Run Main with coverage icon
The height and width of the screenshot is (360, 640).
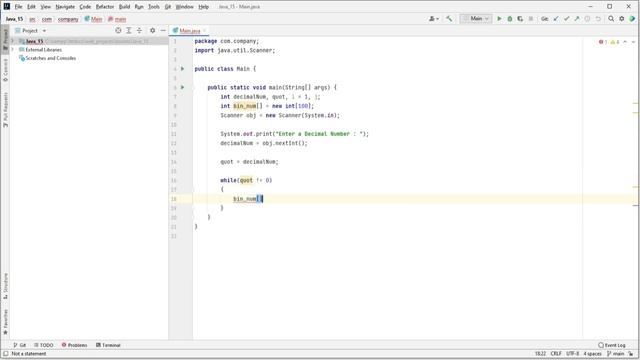[x=520, y=19]
